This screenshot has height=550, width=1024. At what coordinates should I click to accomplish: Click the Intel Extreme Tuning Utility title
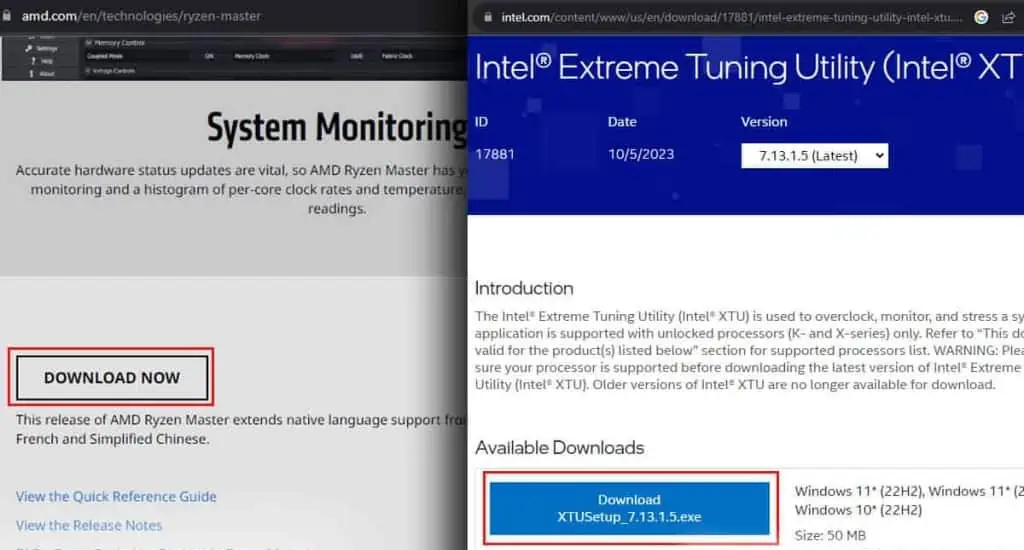(748, 67)
